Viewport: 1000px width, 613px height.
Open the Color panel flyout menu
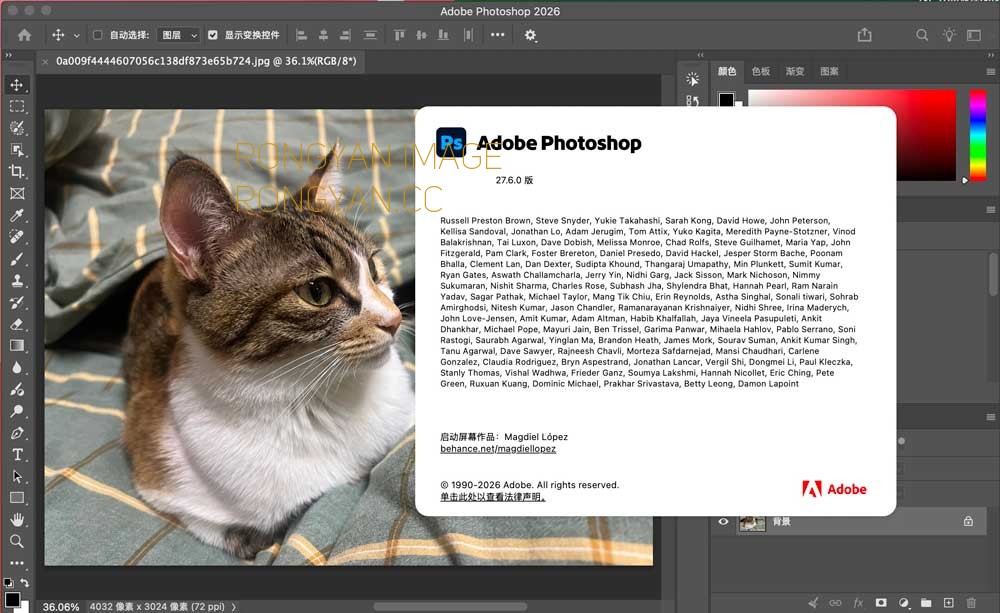[990, 71]
